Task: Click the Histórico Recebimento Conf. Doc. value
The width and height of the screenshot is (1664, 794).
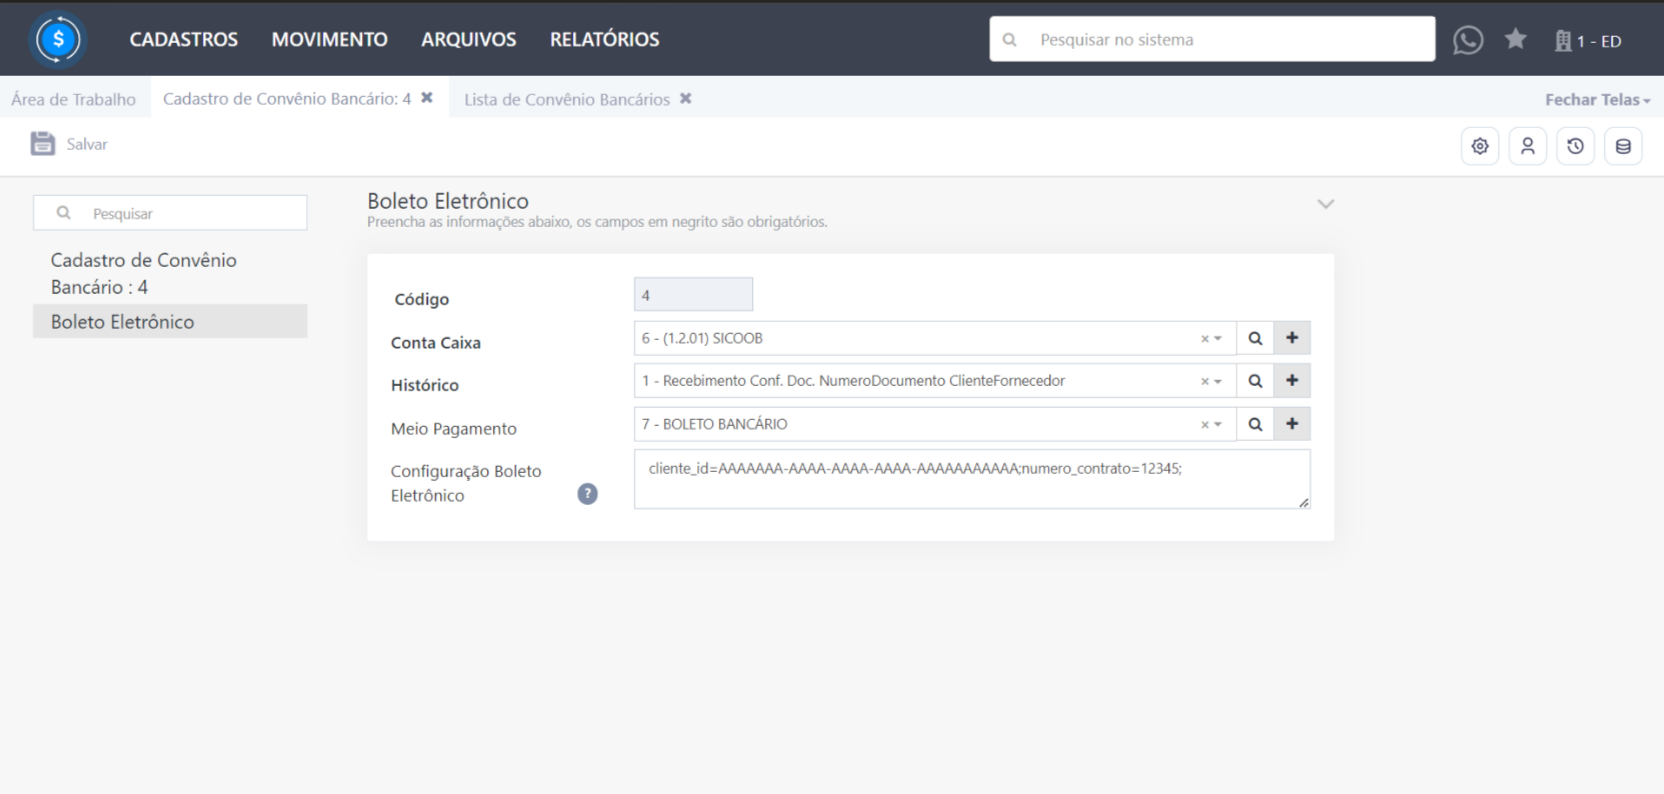Action: [x=853, y=381]
